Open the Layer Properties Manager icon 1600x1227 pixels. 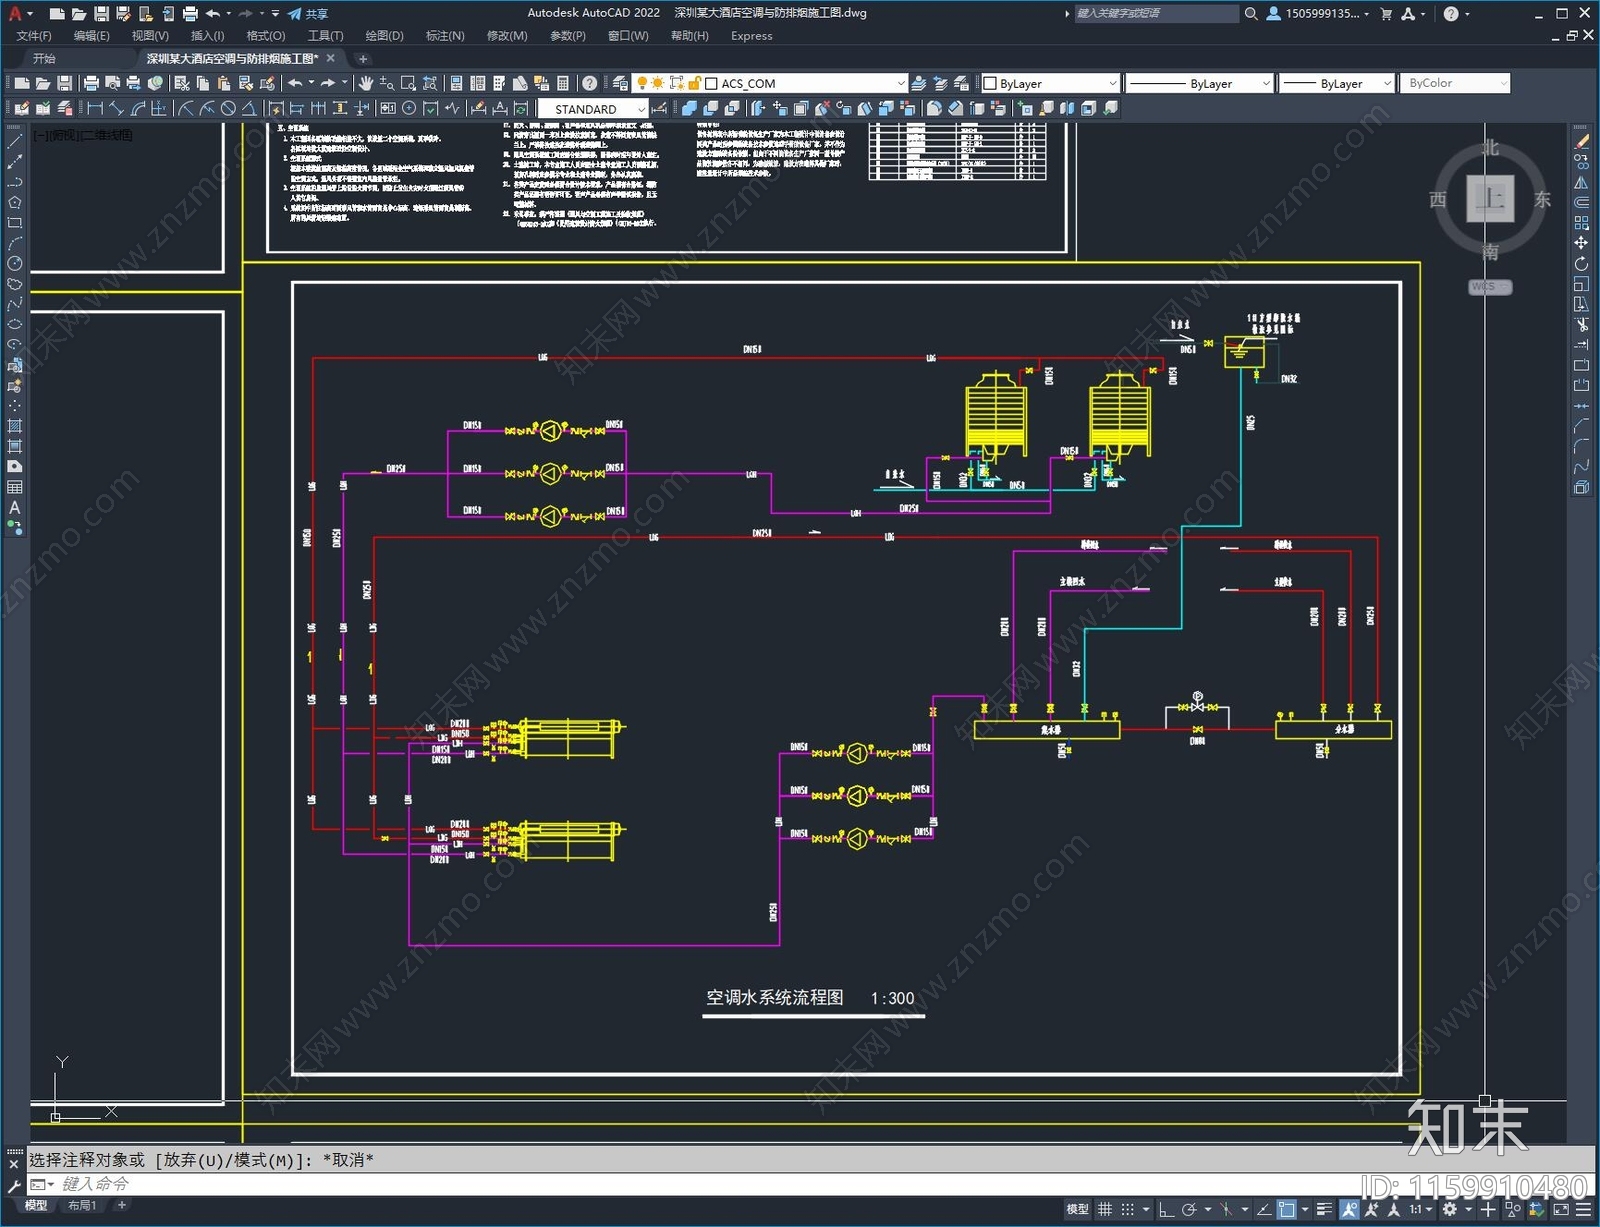tap(620, 84)
